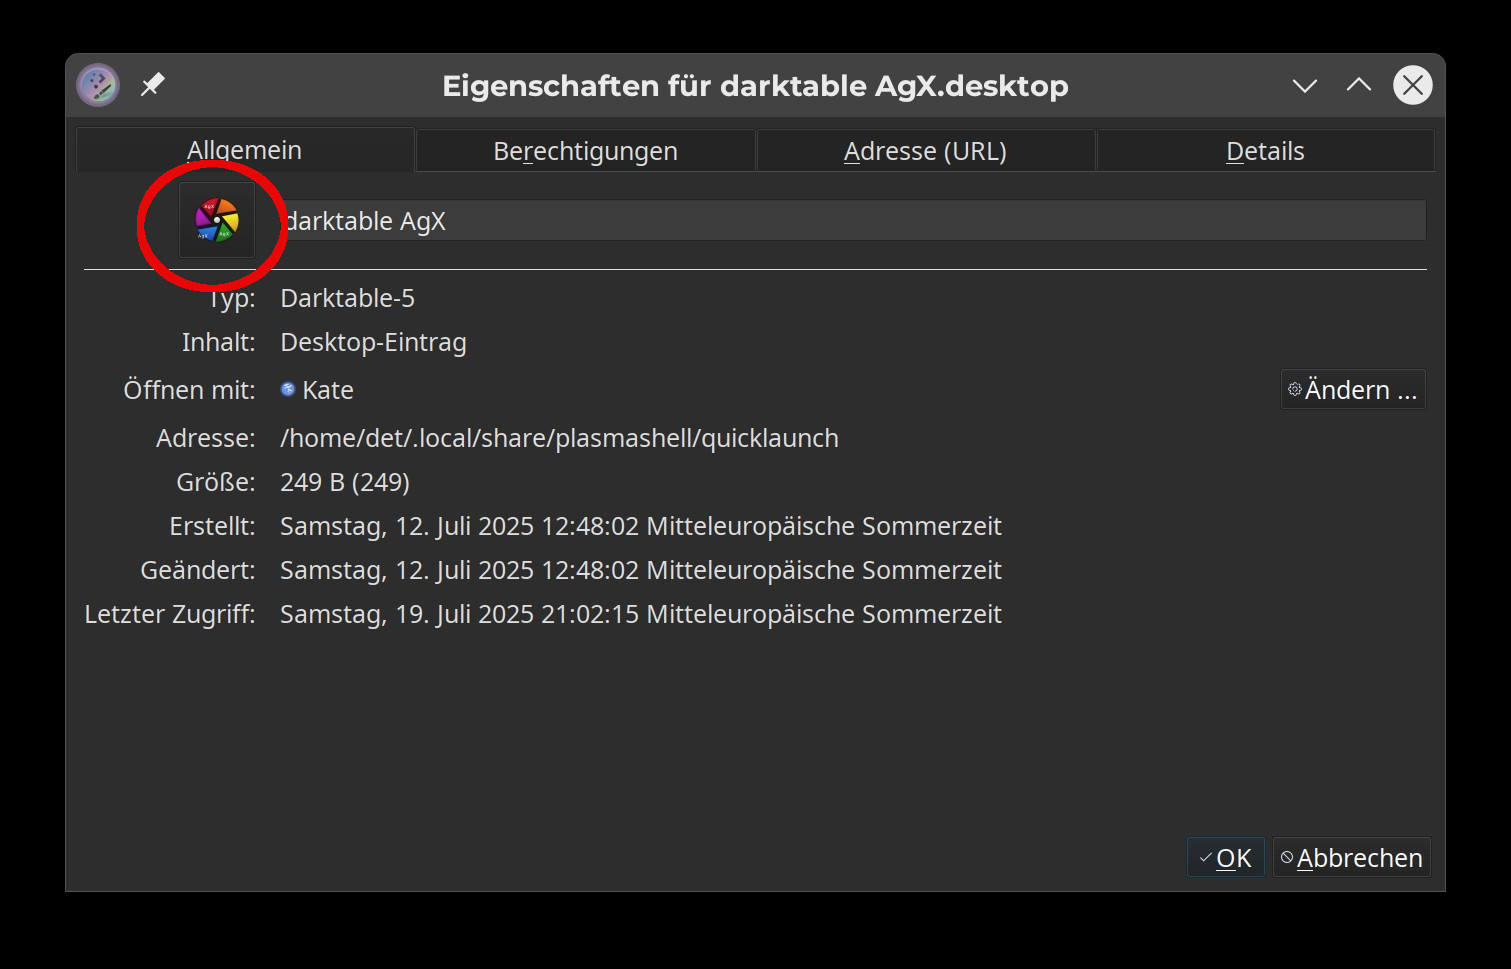Focus the darktable AgX name field
This screenshot has width=1511, height=969.
853,220
